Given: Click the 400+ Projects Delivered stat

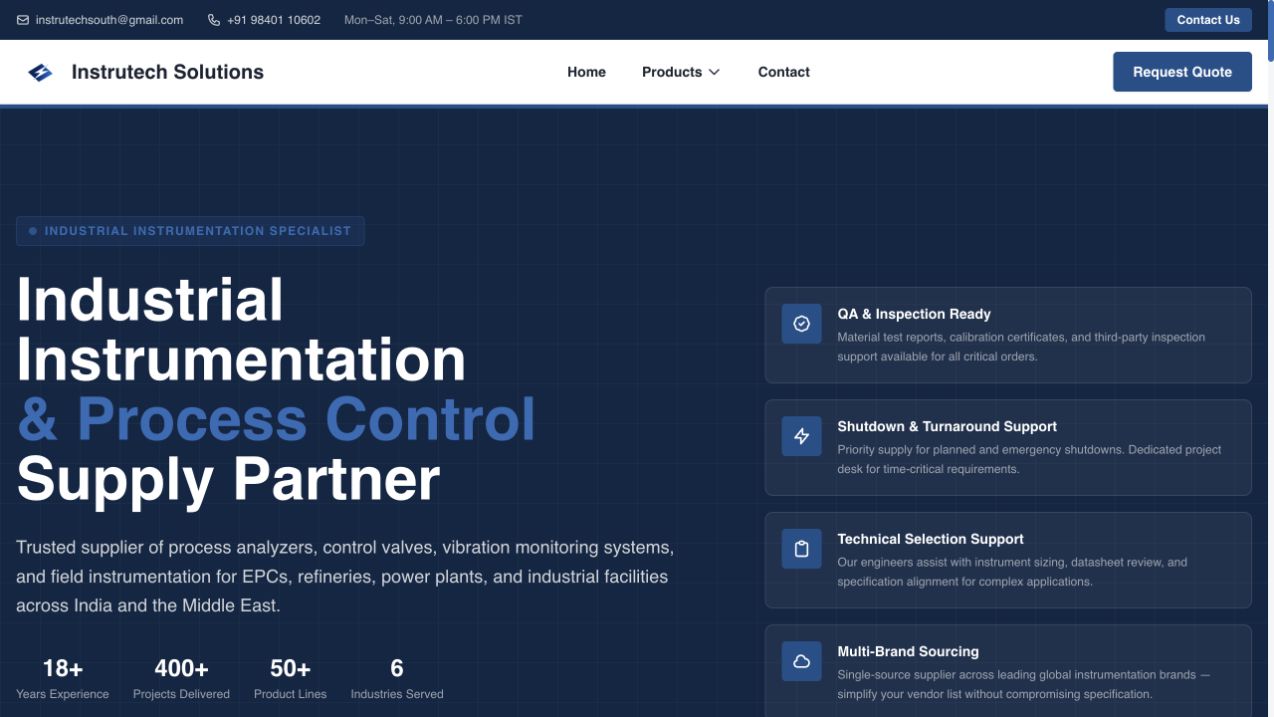Looking at the screenshot, I should tap(181, 678).
